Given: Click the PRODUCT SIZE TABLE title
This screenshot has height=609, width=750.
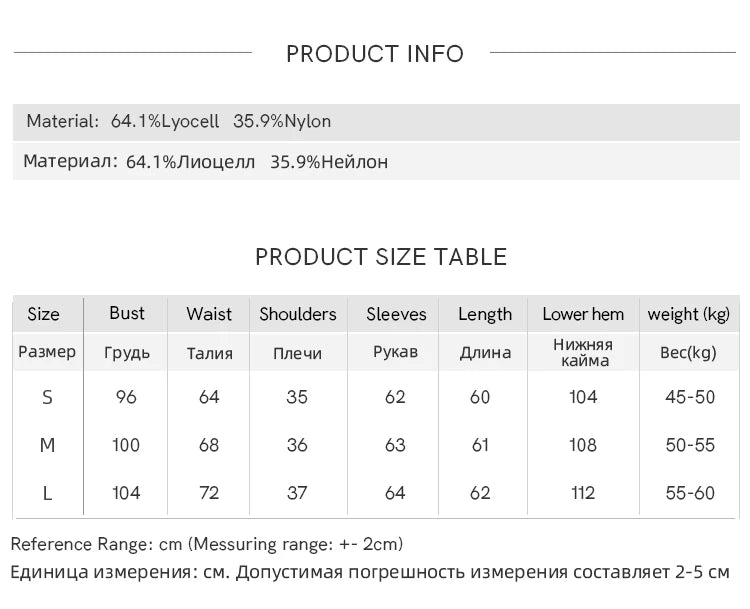Looking at the screenshot, I should (381, 257).
